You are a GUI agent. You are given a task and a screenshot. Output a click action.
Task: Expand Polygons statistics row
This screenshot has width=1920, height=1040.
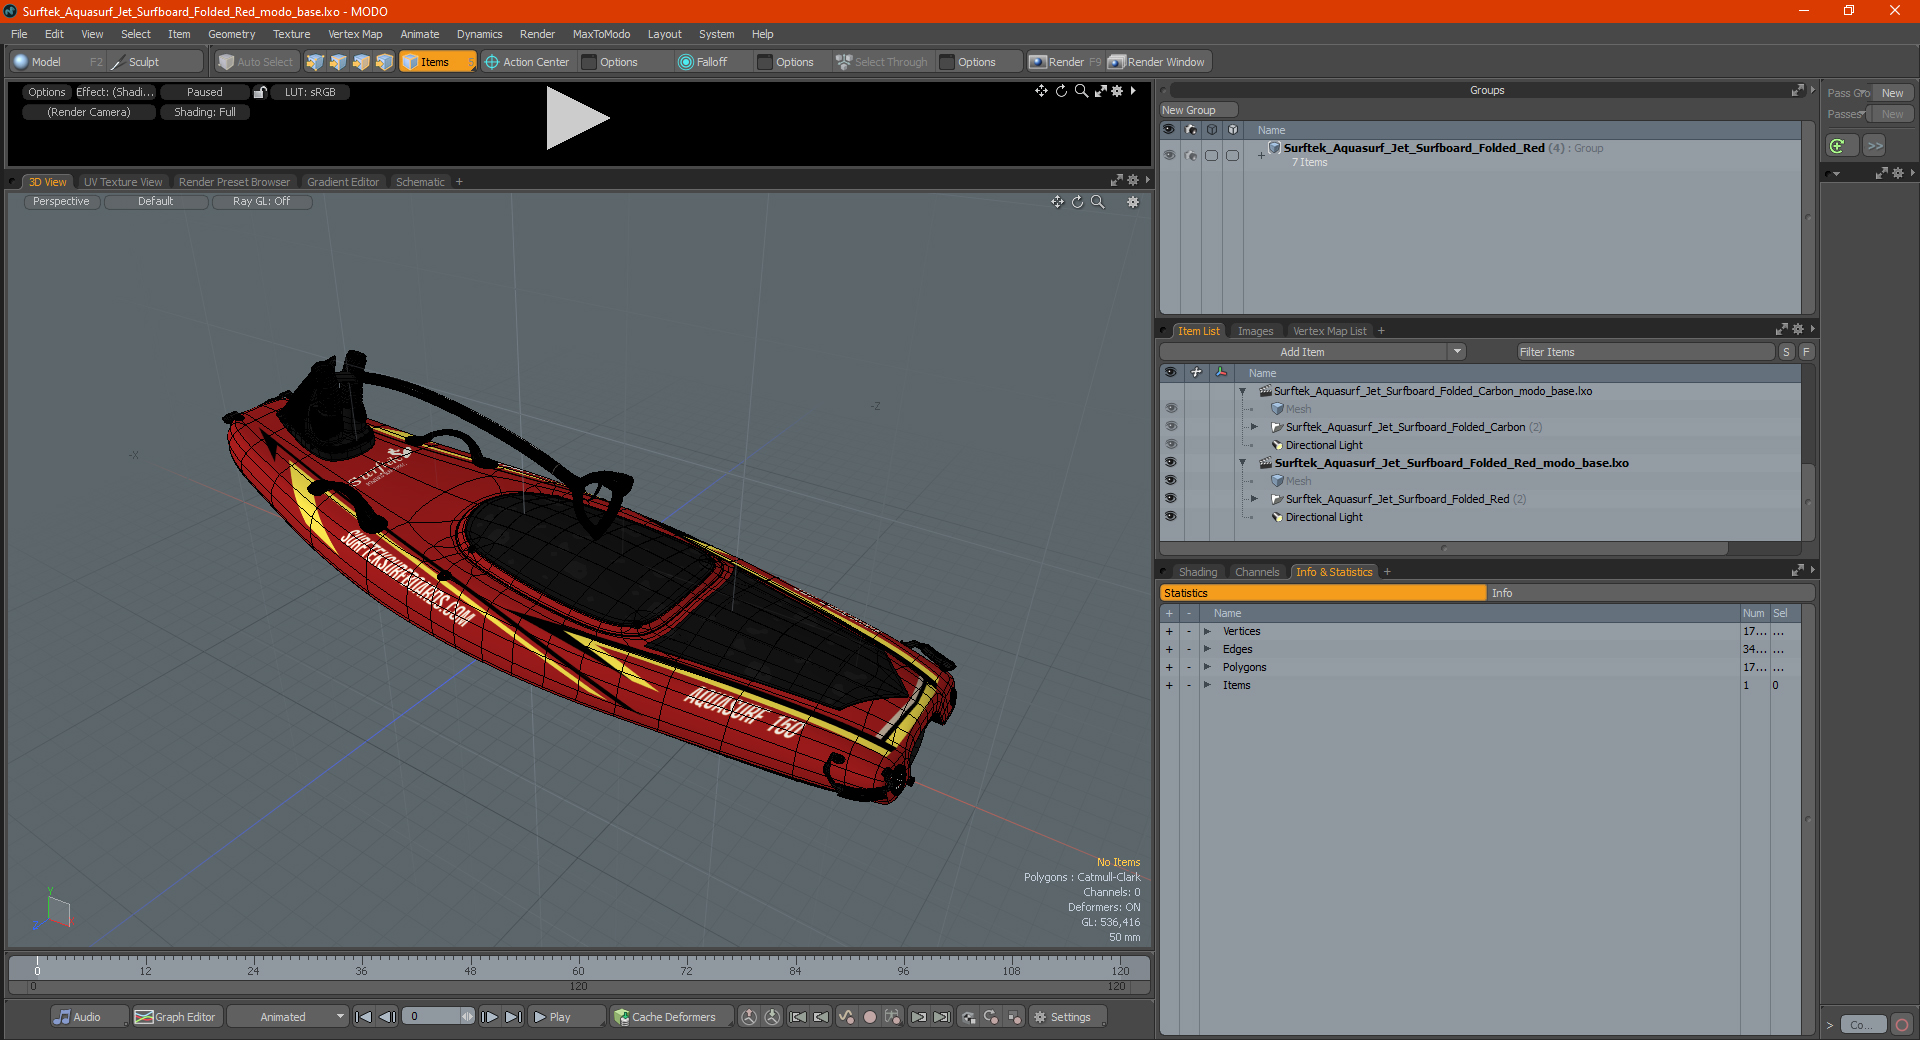pyautogui.click(x=1207, y=668)
